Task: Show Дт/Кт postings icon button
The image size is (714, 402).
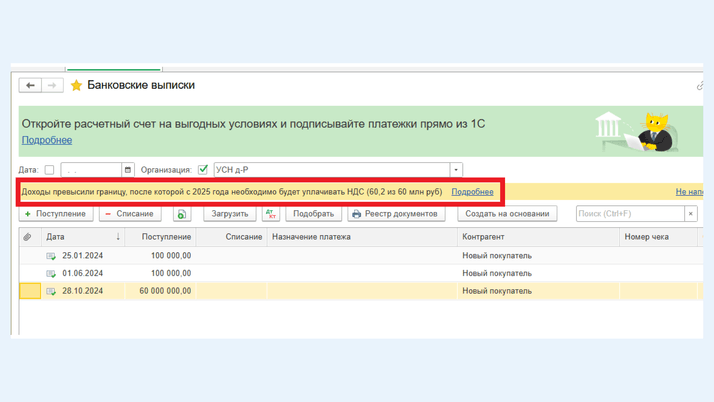Action: coord(271,214)
